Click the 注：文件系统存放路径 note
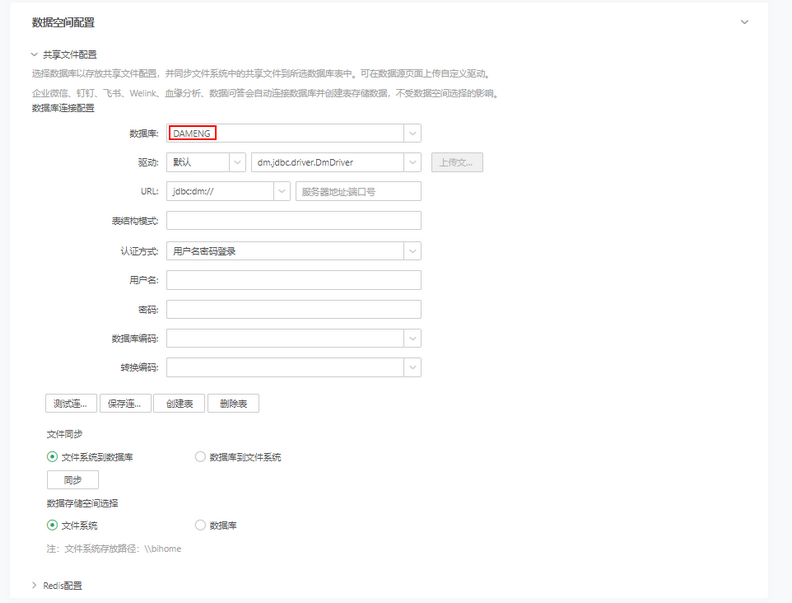The height and width of the screenshot is (603, 792). (114, 549)
